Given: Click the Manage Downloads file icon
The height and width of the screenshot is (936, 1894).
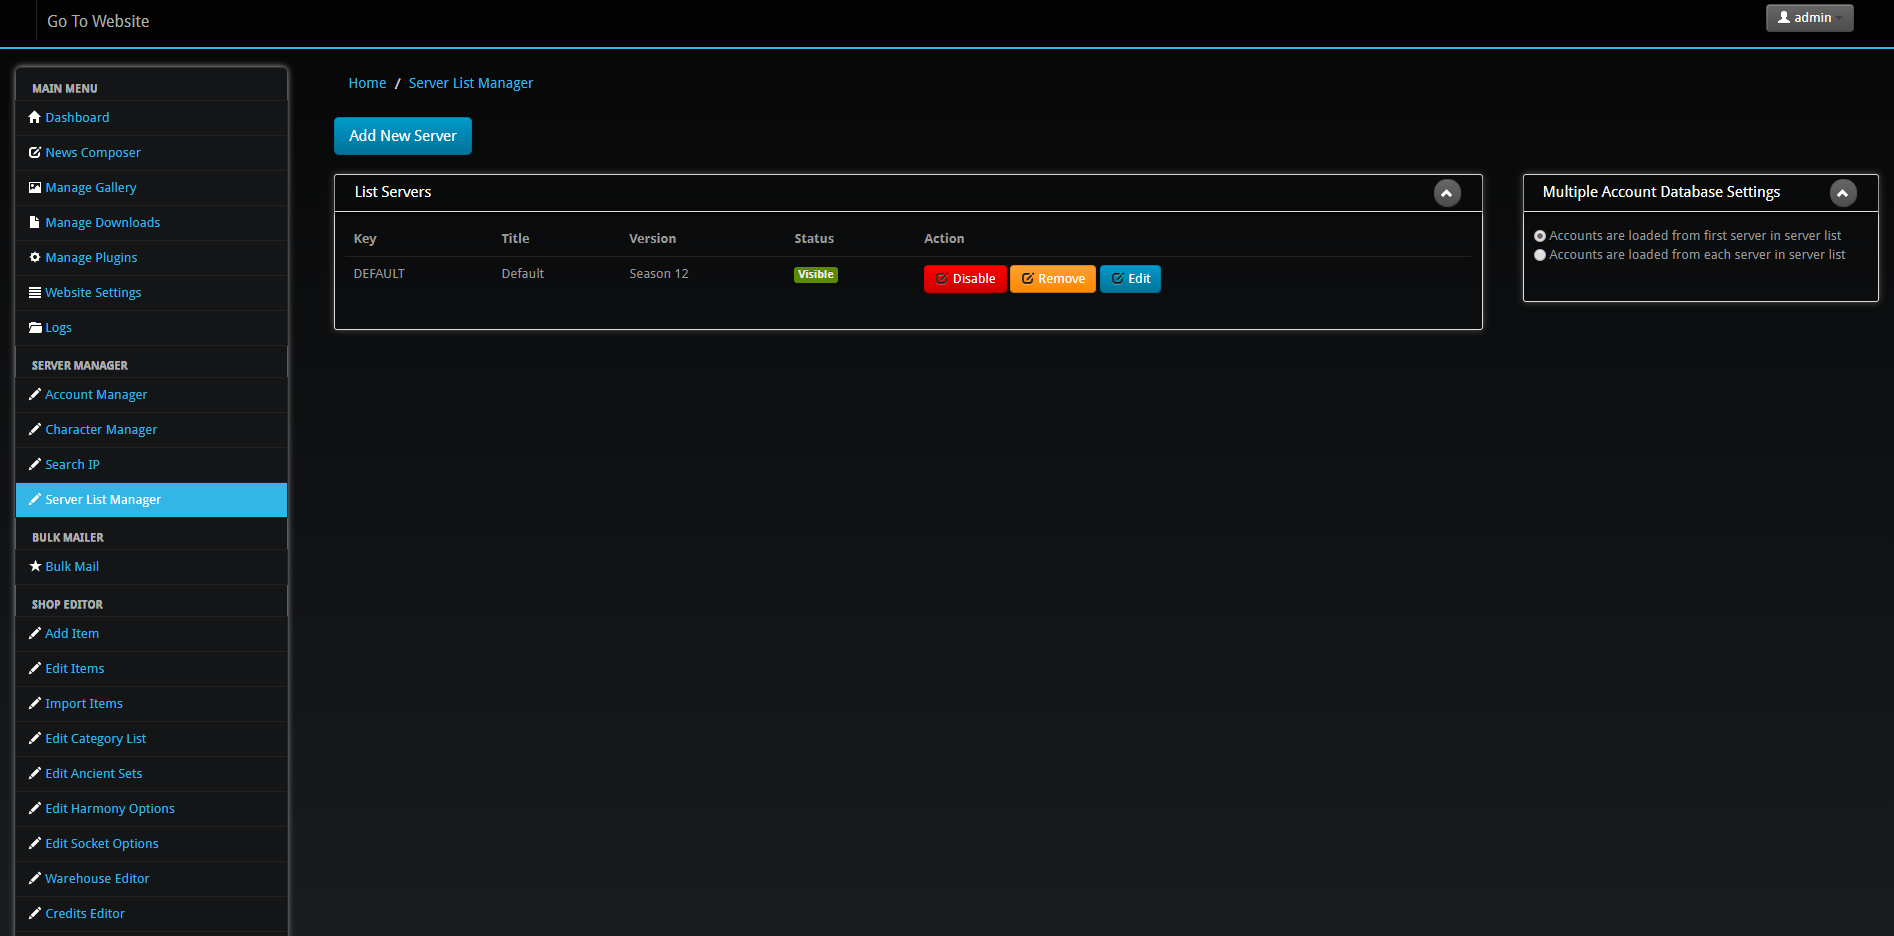Looking at the screenshot, I should click(x=35, y=222).
